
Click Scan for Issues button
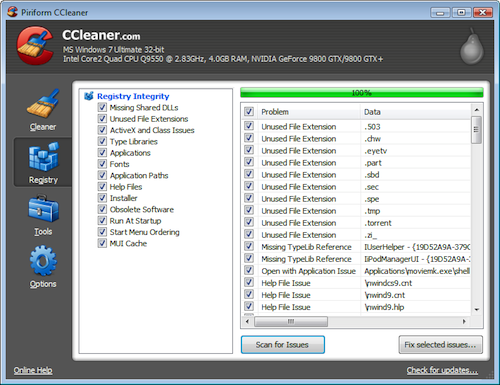(x=283, y=344)
